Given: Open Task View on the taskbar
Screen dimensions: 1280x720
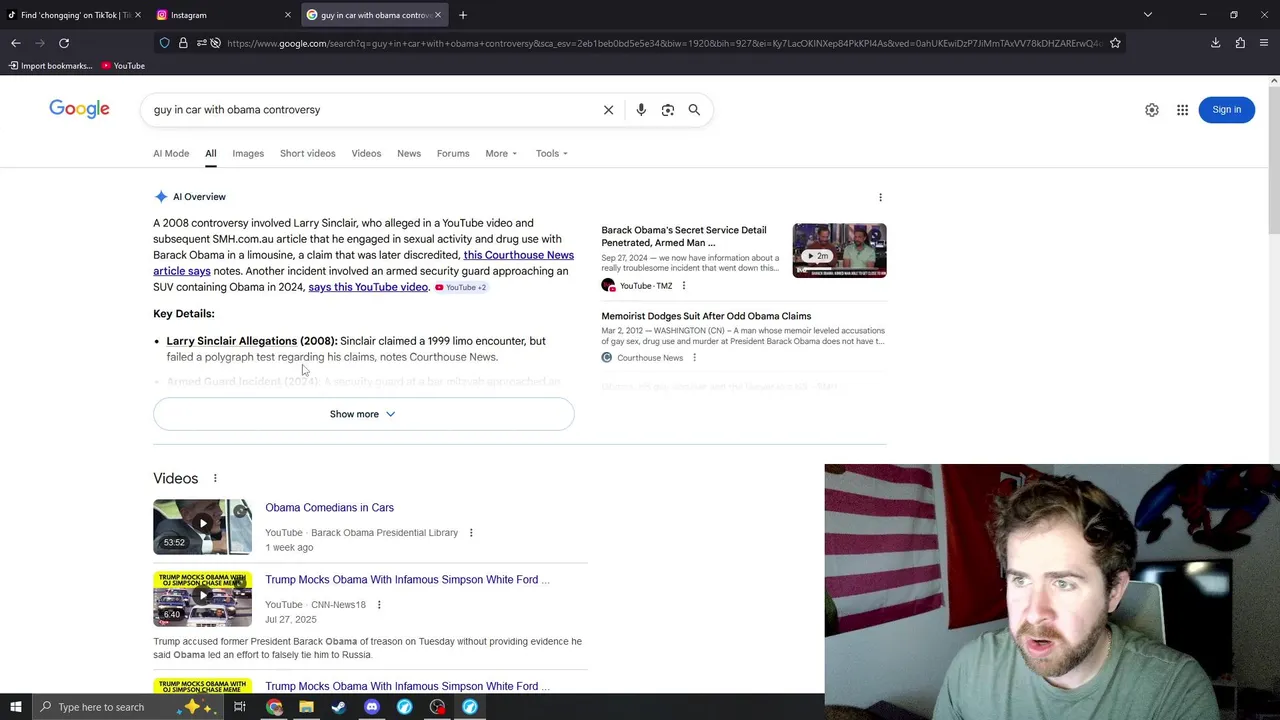Looking at the screenshot, I should point(240,707).
